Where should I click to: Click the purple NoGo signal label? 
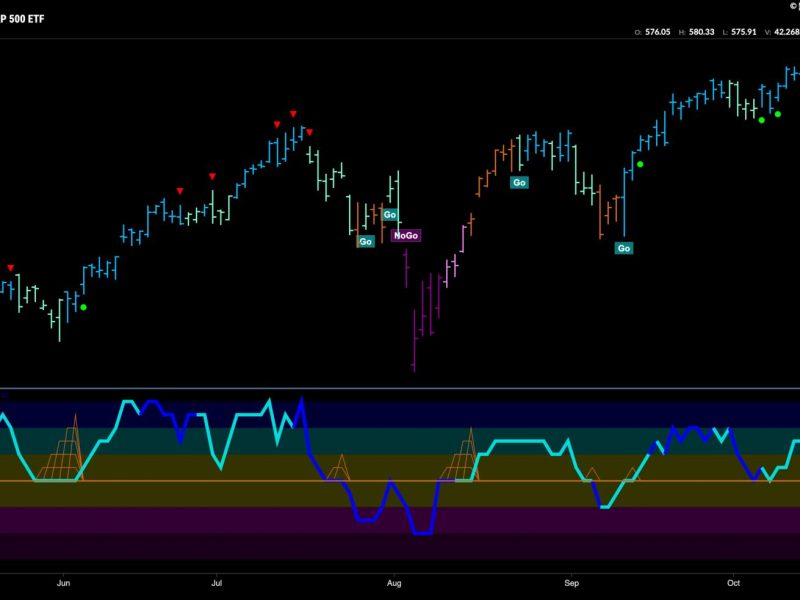click(x=406, y=235)
